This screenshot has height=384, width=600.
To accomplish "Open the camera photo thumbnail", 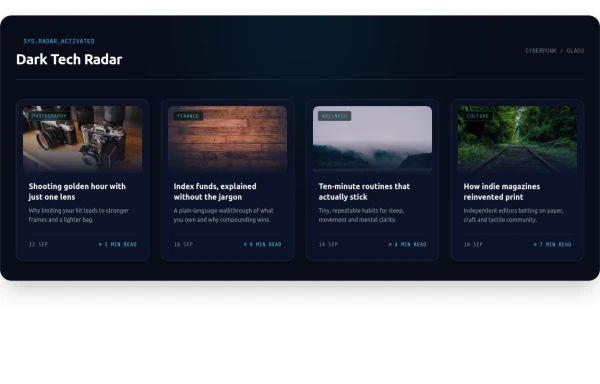I will point(83,139).
